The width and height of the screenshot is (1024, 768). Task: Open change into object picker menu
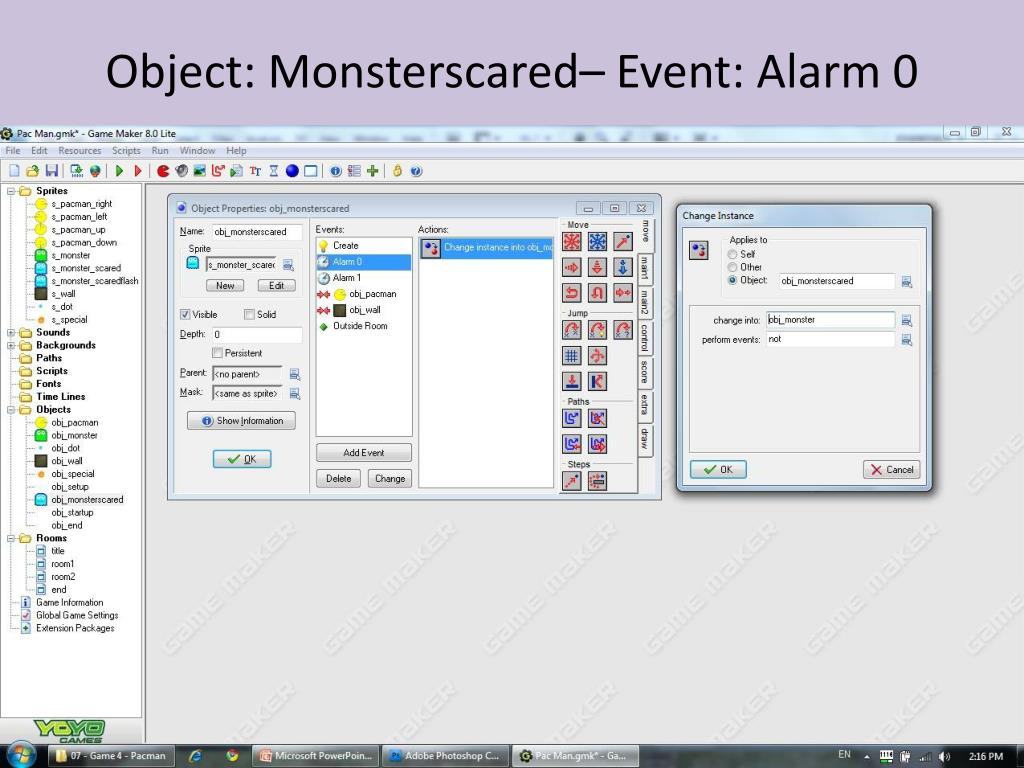coord(906,320)
